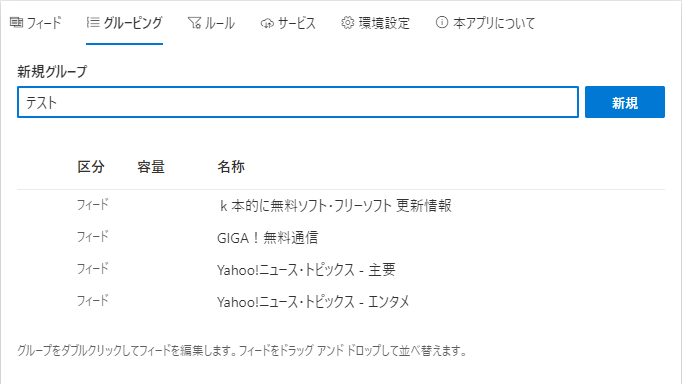This screenshot has height=384, width=682.
Task: Click the info icon beside 本アプリについて
Action: (x=442, y=22)
